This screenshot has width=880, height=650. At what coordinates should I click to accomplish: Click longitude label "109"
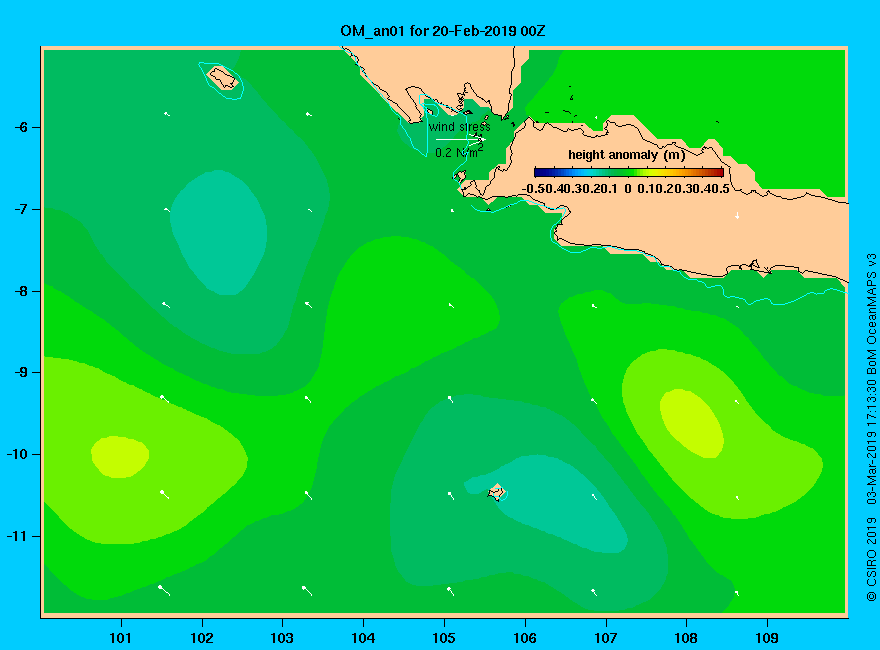coord(767,638)
